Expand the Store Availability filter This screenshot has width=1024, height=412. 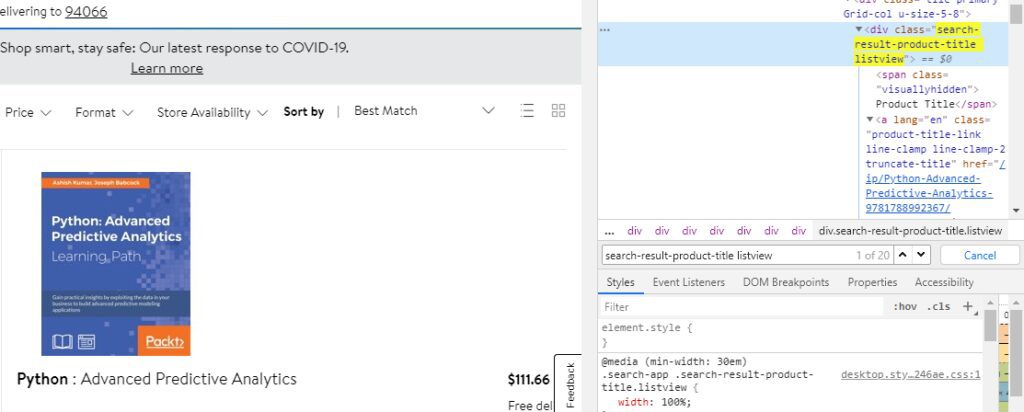click(212, 112)
